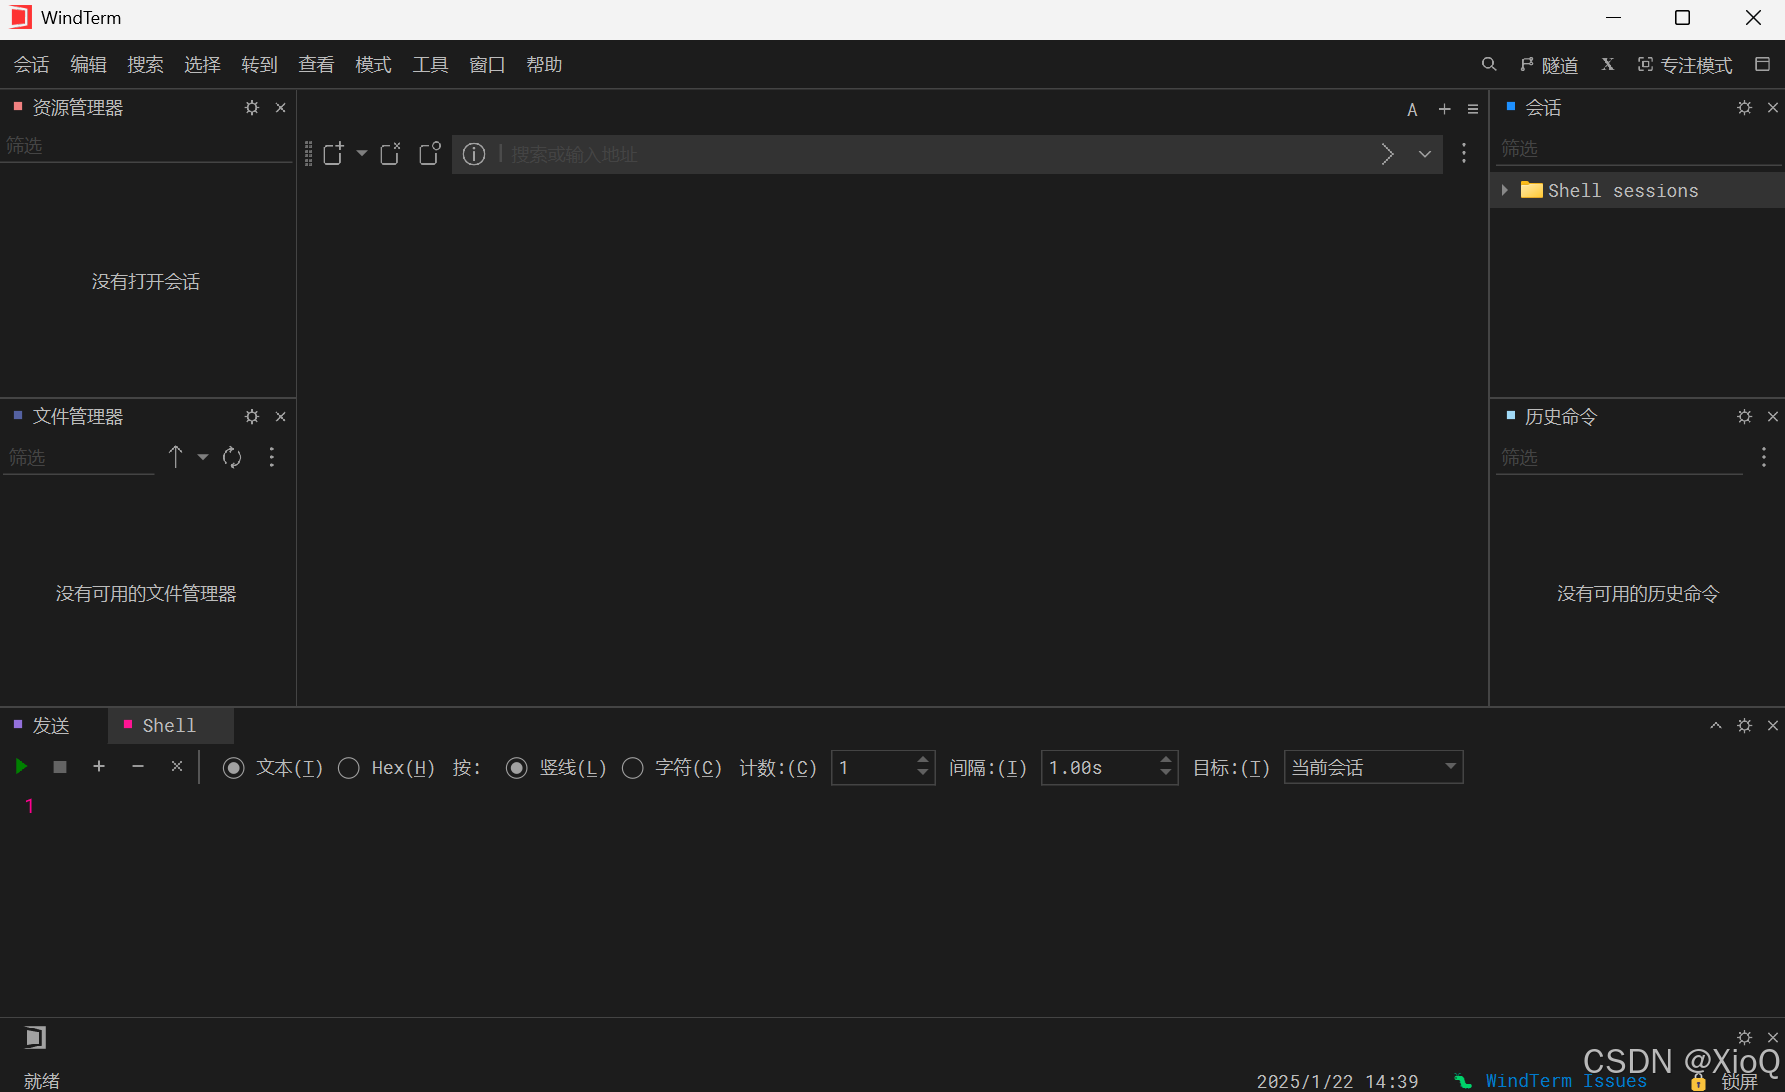Click the layout icon right of 专注模式
The image size is (1785, 1092).
(x=1762, y=65)
